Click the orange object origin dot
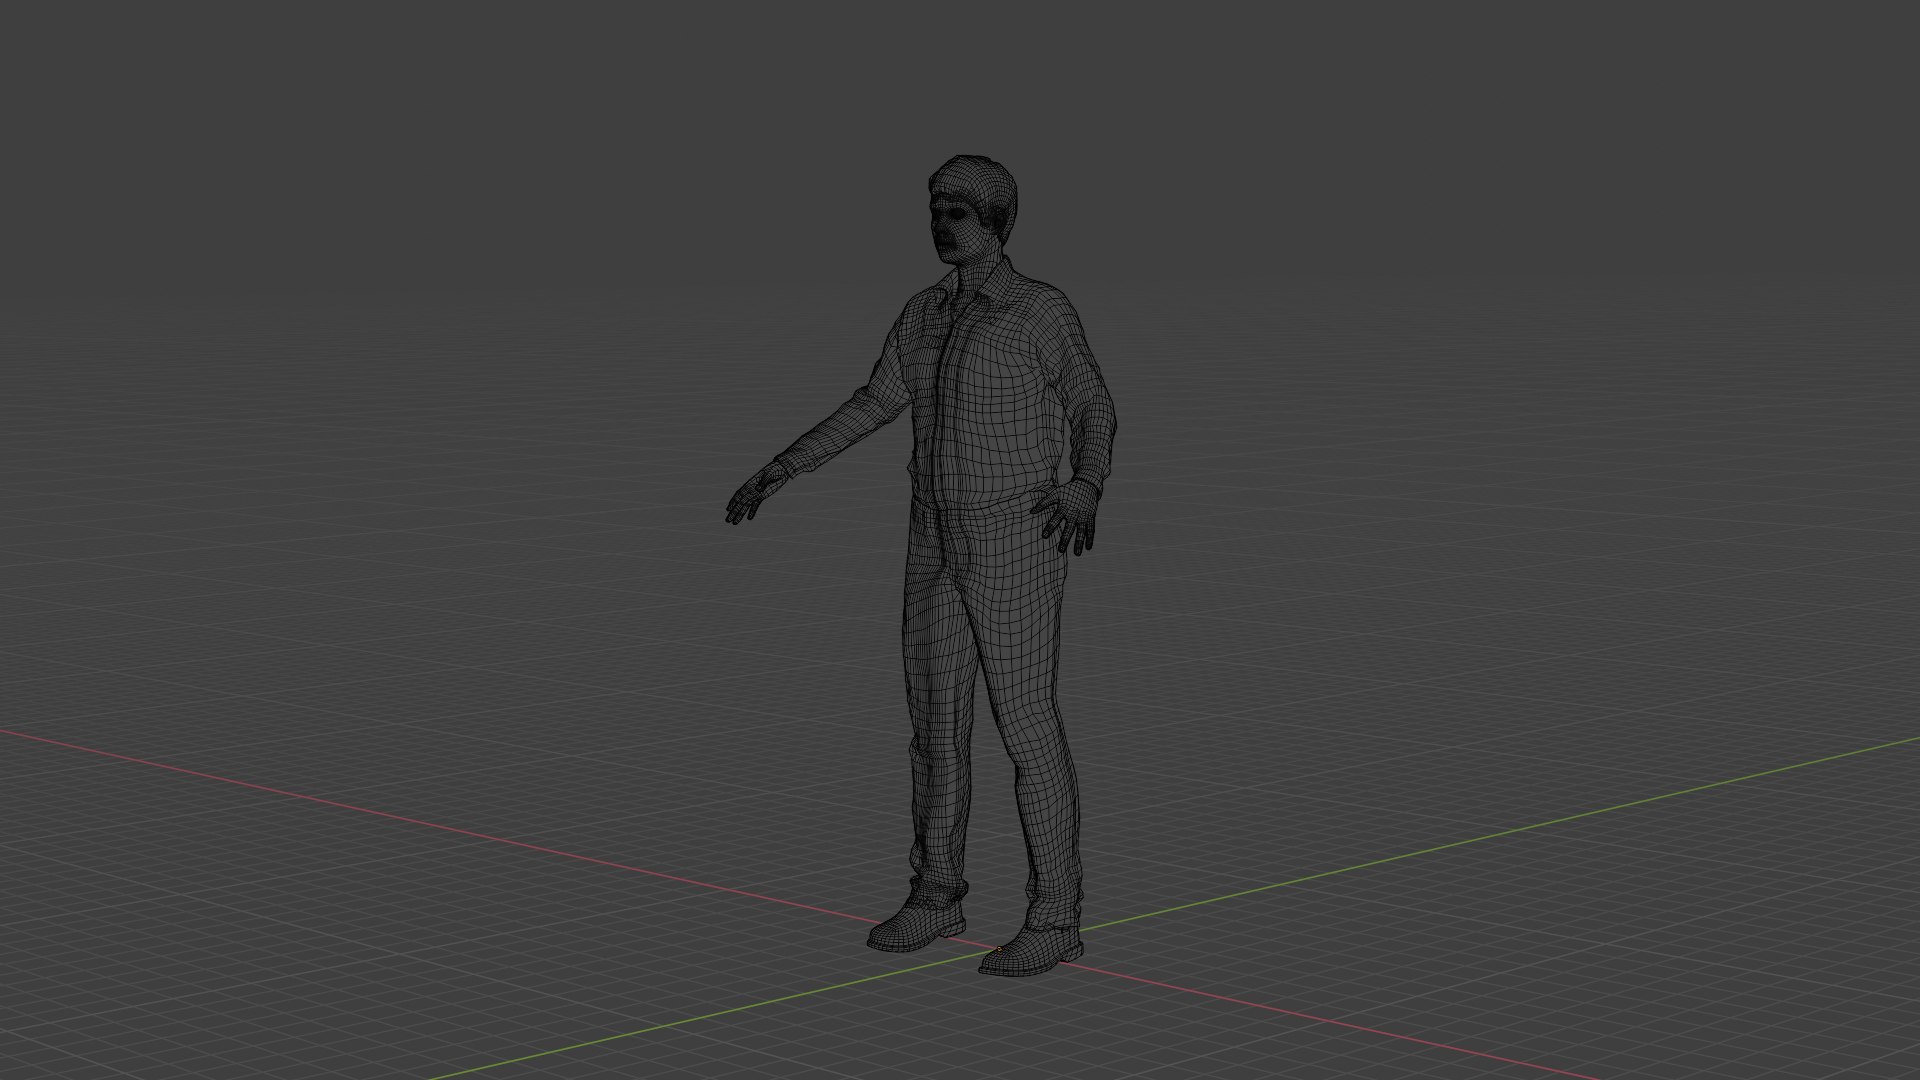Screen dimensions: 1920x1080 [x=999, y=949]
